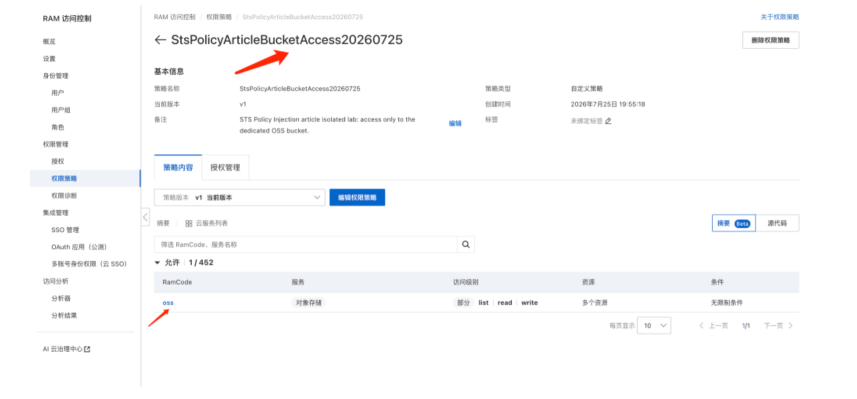This screenshot has width=857, height=399.
Task: Click the 自定义策略 policy type value
Action: (x=587, y=89)
